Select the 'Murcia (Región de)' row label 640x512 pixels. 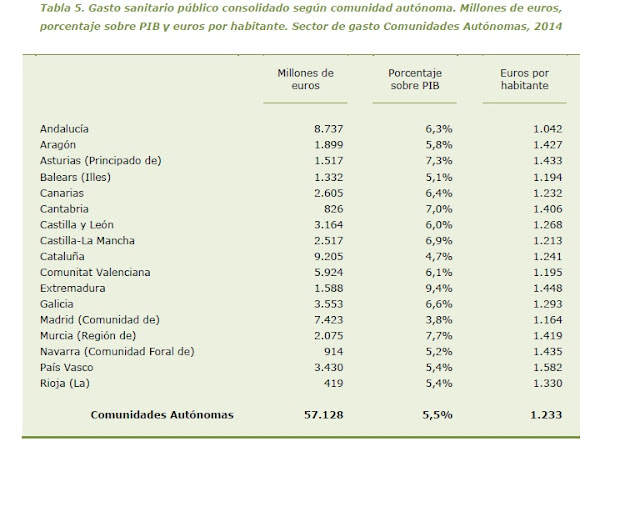tap(88, 336)
